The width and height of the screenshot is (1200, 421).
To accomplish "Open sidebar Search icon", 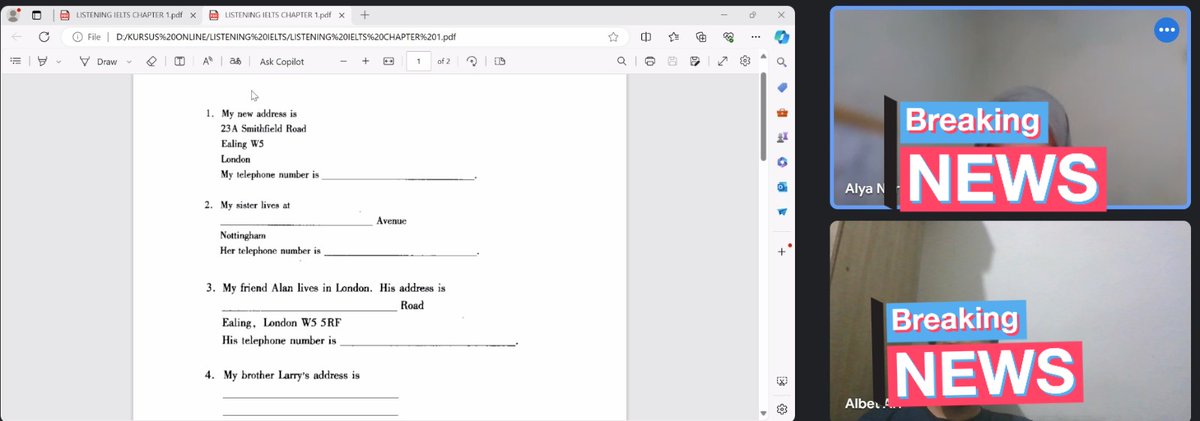I will pos(782,62).
